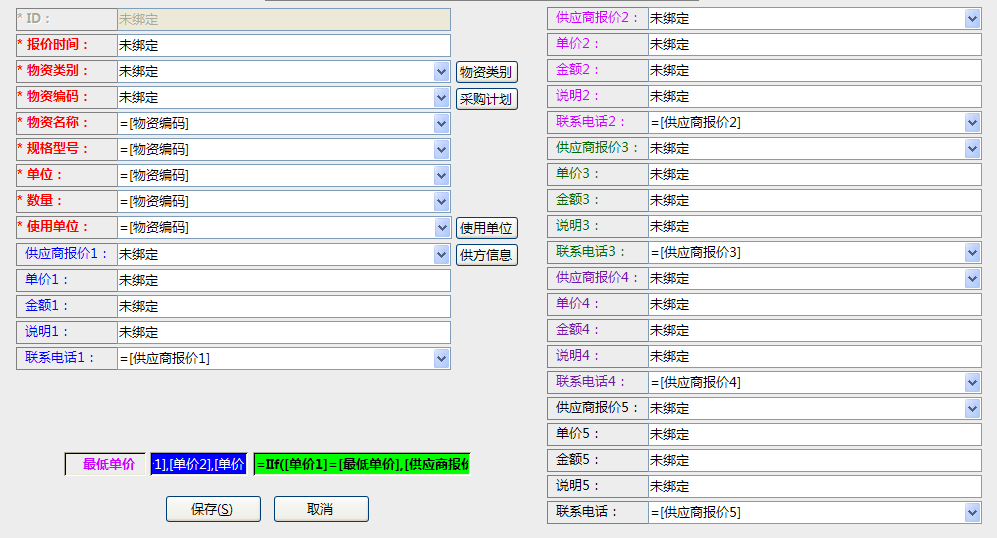The width and height of the screenshot is (997, 538).
Task: Expand the 使用单位 dropdown arrow
Action: (x=441, y=228)
